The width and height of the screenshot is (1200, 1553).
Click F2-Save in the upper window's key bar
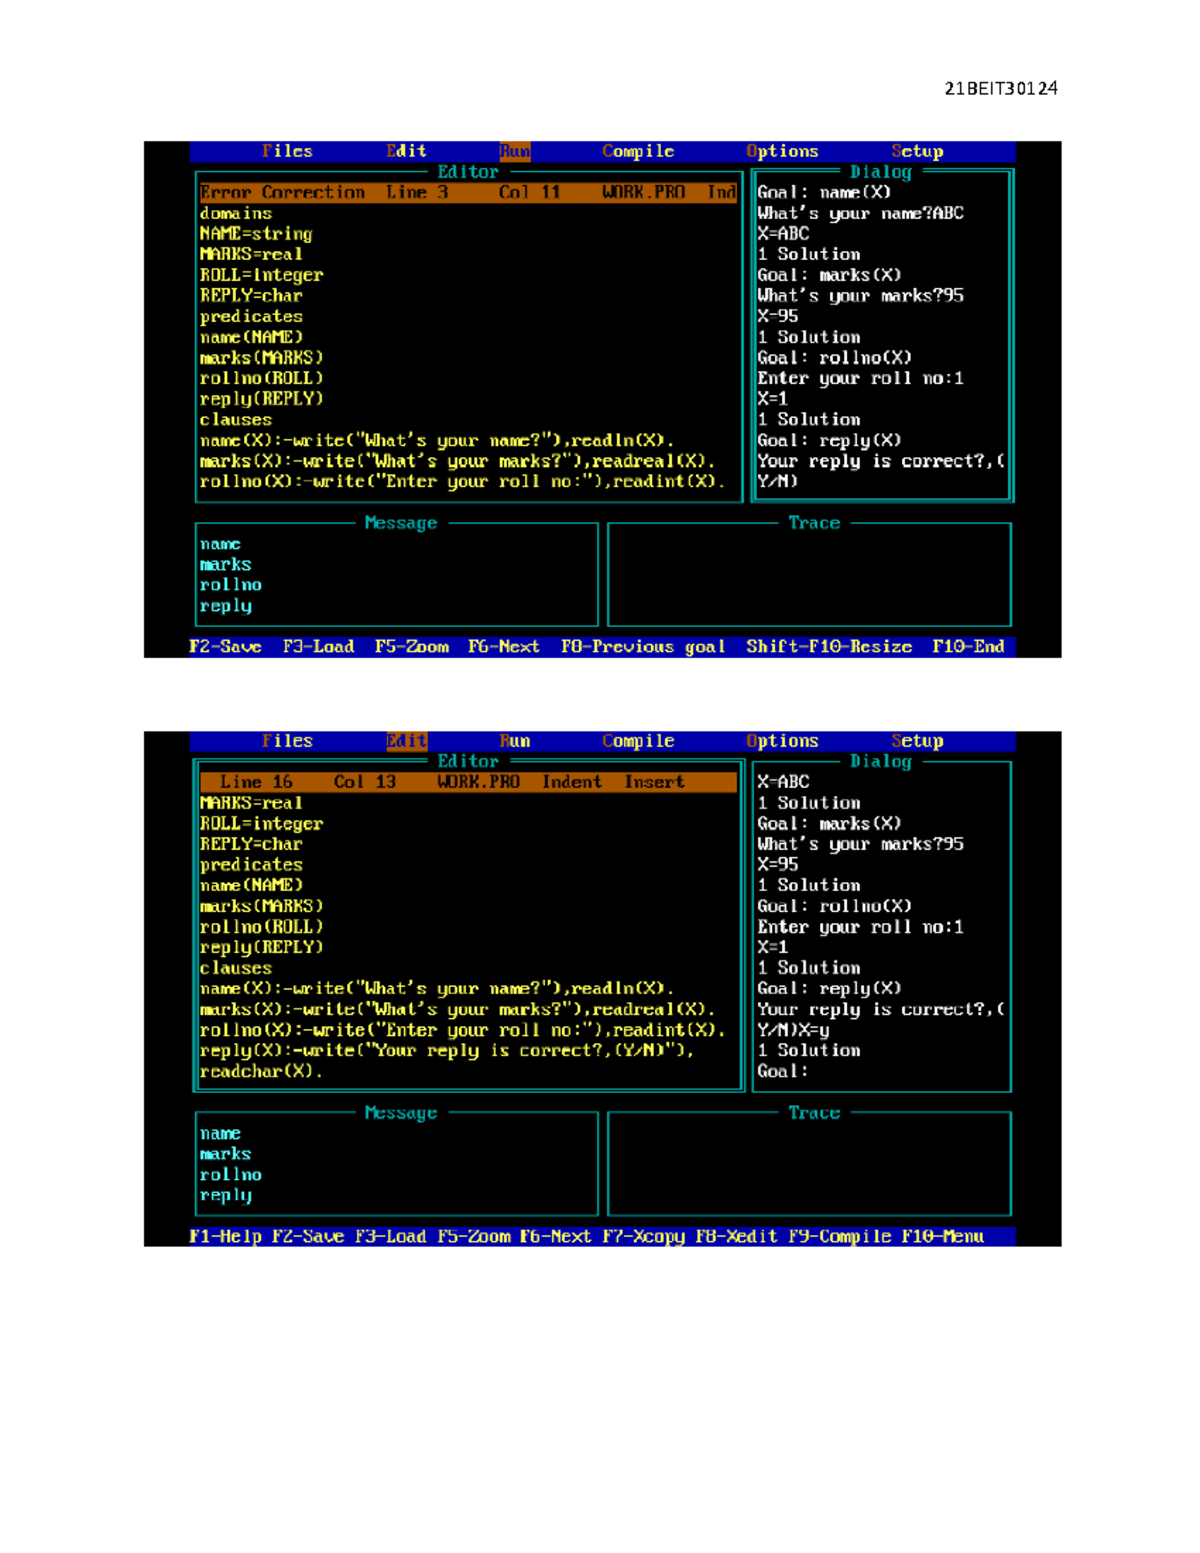(x=225, y=647)
